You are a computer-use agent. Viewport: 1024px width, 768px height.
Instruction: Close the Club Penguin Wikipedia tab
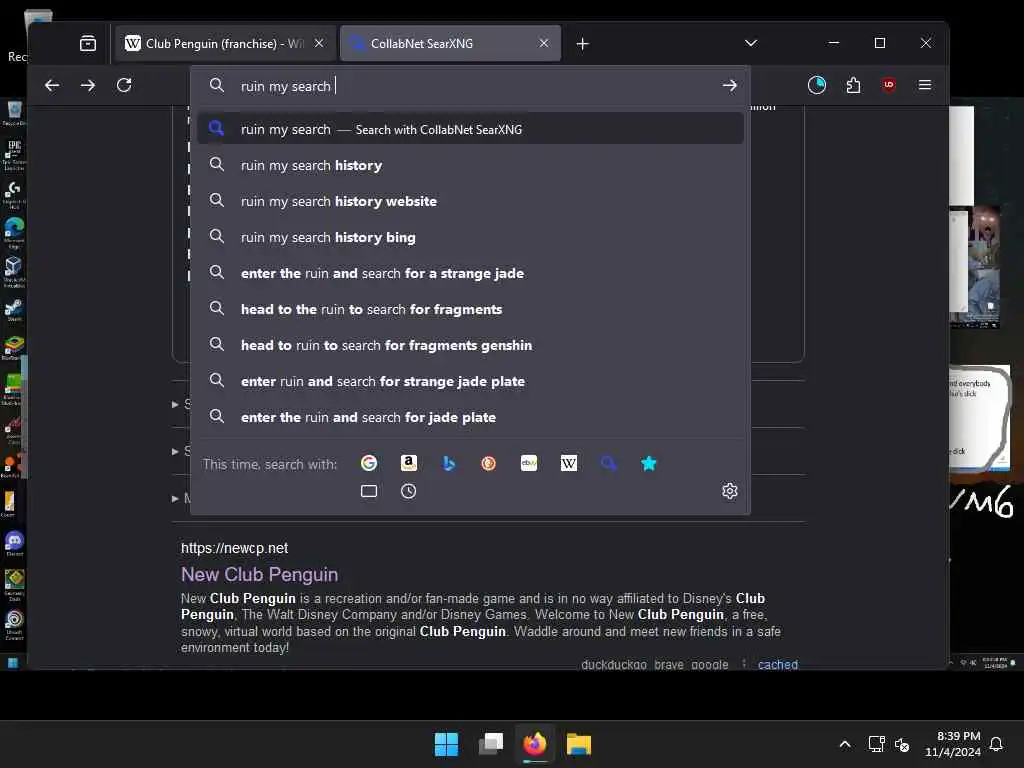[x=319, y=43]
